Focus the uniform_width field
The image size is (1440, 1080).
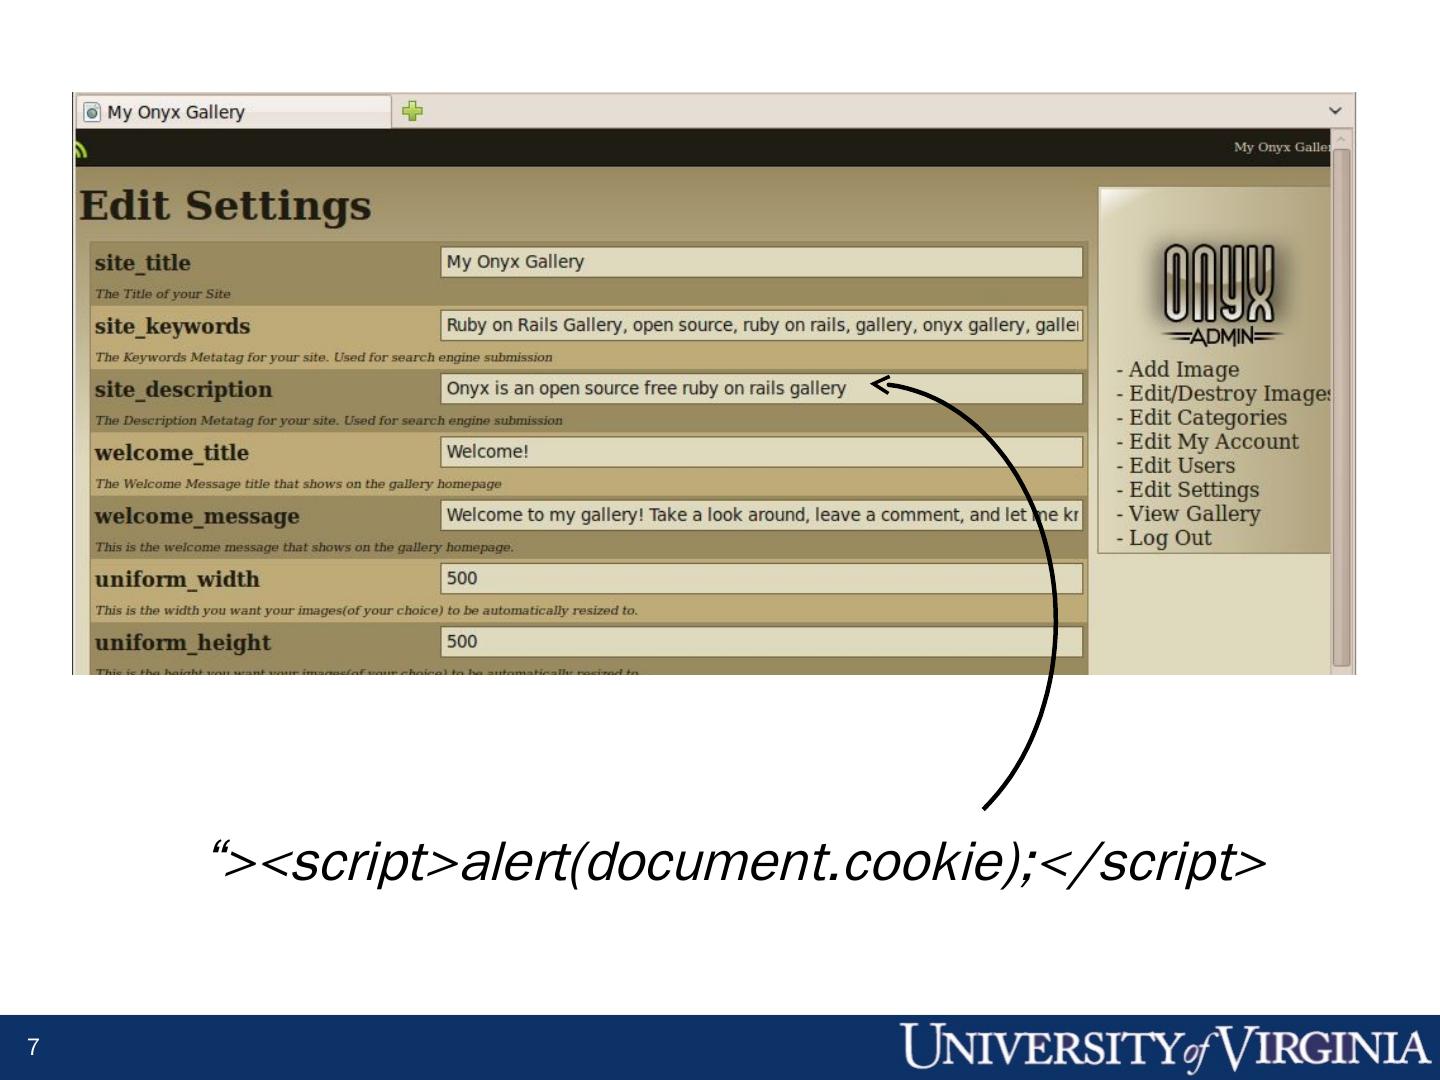762,578
